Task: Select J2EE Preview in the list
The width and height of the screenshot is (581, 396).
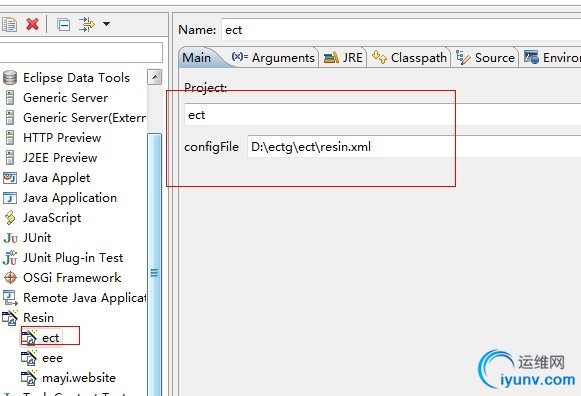Action: pos(60,158)
